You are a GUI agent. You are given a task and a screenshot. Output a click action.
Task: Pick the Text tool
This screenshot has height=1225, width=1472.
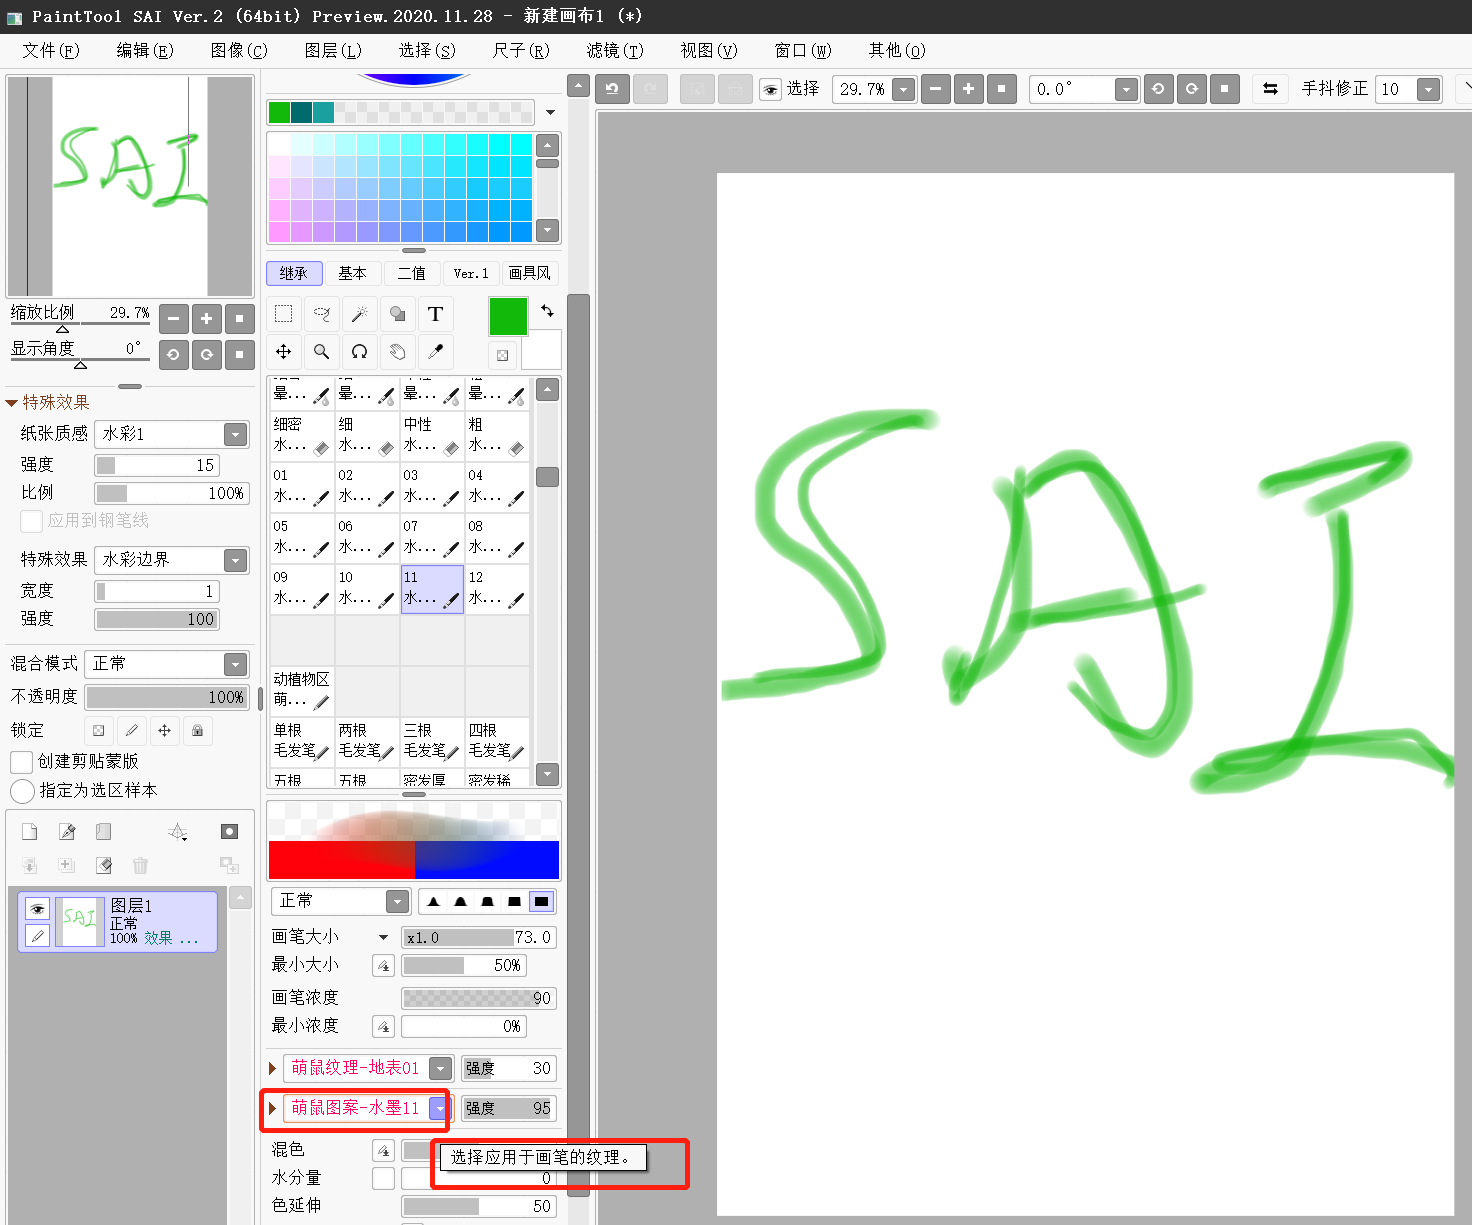point(435,314)
